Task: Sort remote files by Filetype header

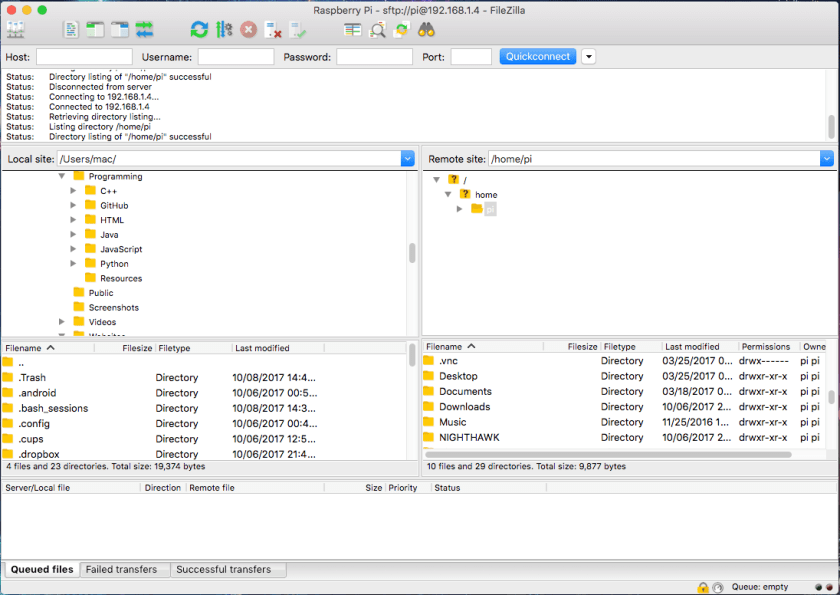Action: coord(631,347)
